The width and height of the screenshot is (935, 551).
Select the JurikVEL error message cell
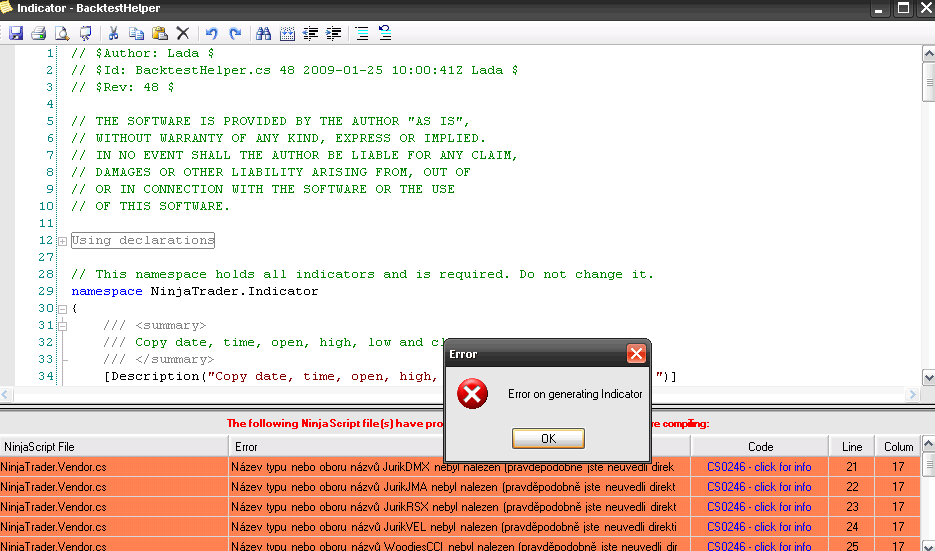pos(459,527)
